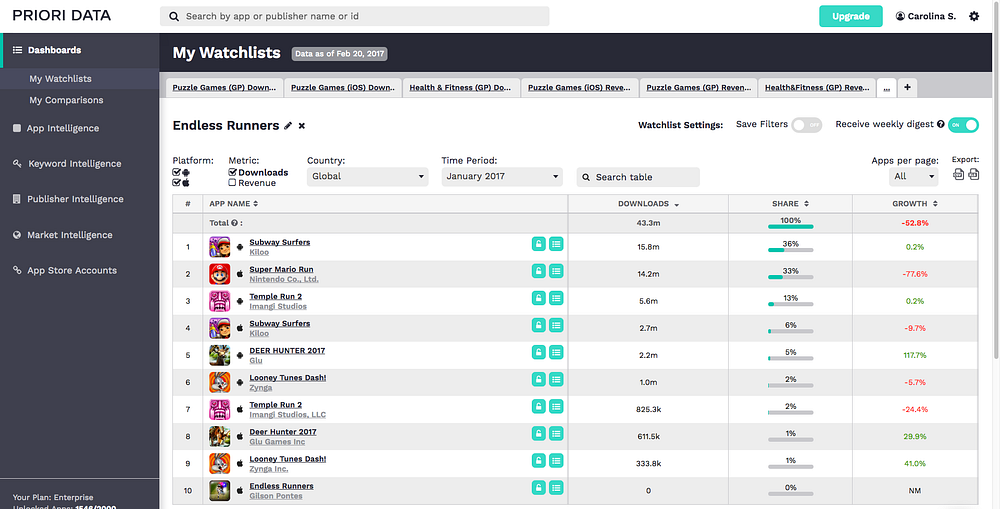Click the Keyword Intelligence key icon
The width and height of the screenshot is (1000, 509).
[x=17, y=164]
